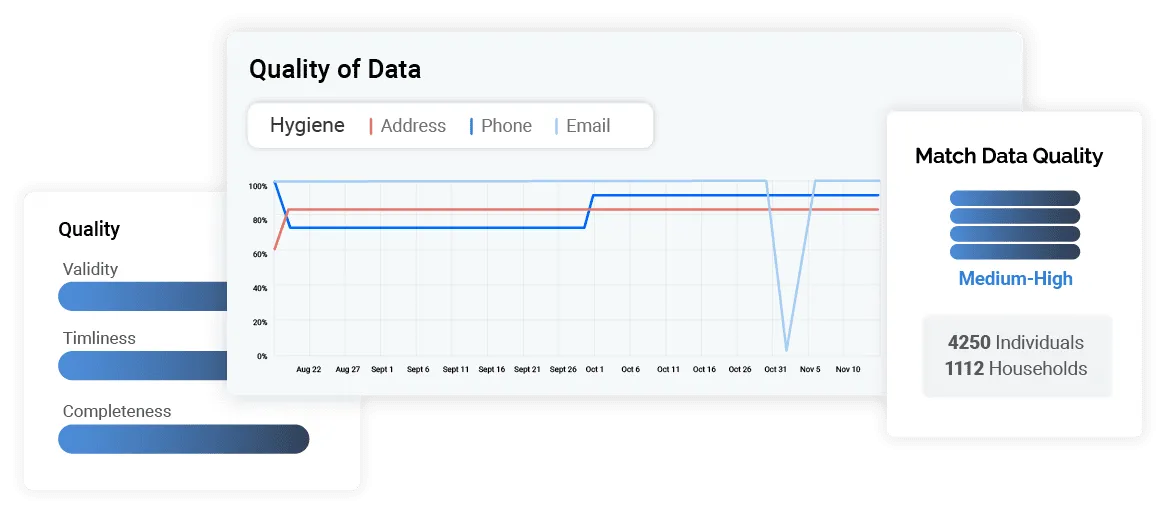
Task: Click the 1112 Households count
Action: tap(1015, 368)
